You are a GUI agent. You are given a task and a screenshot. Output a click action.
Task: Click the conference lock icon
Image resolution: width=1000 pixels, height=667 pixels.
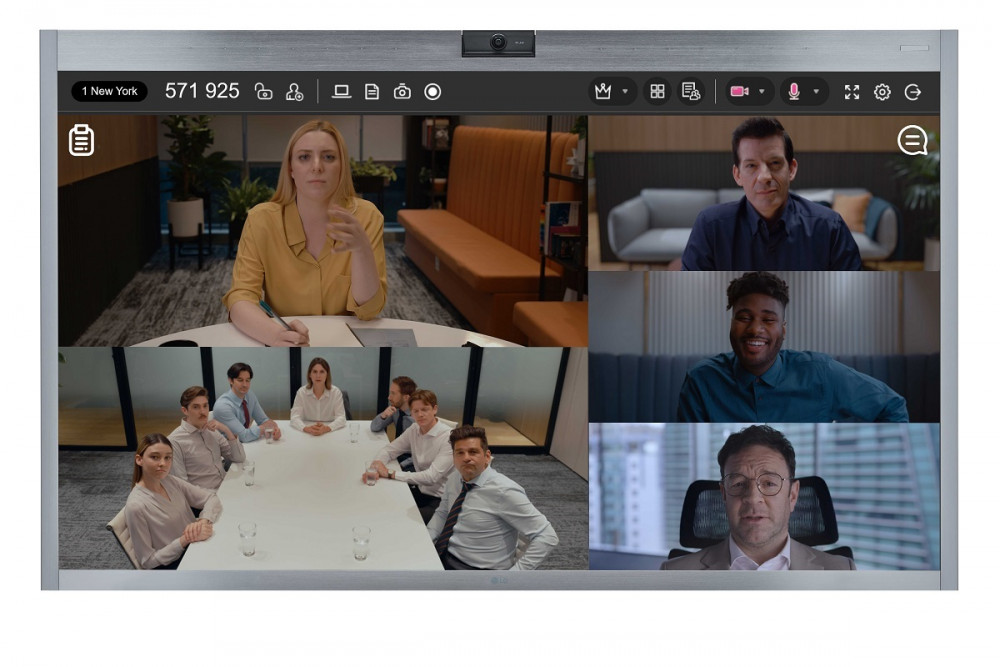click(264, 92)
